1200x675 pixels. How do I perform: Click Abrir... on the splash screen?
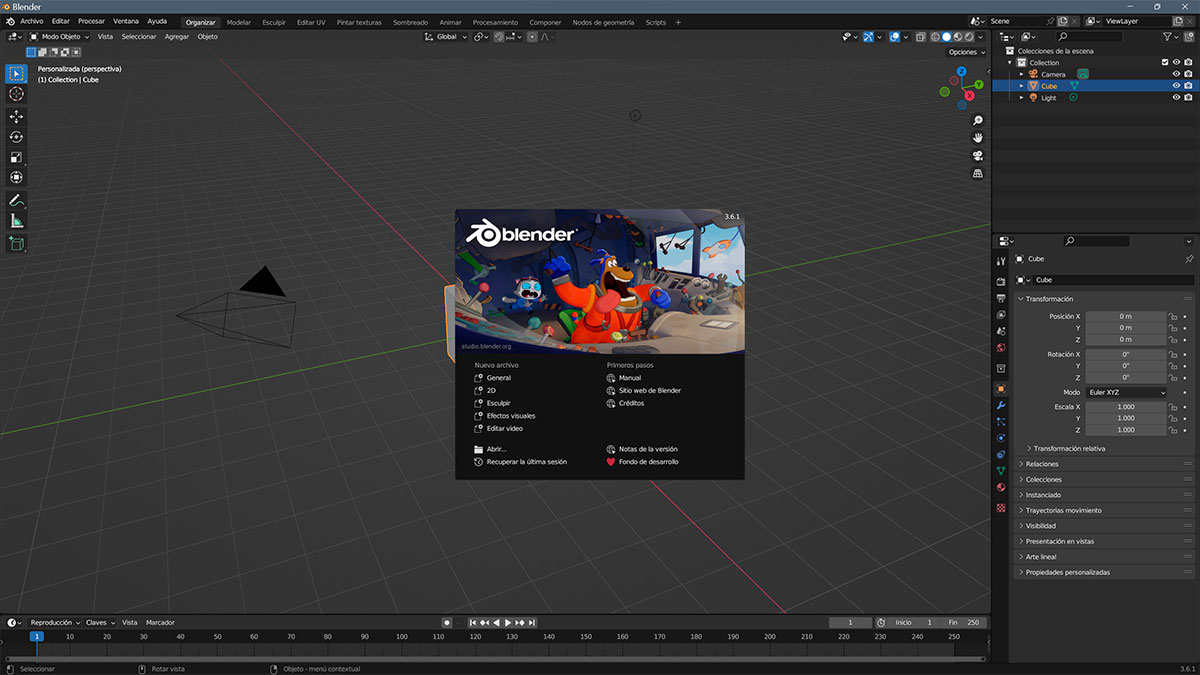(x=490, y=450)
